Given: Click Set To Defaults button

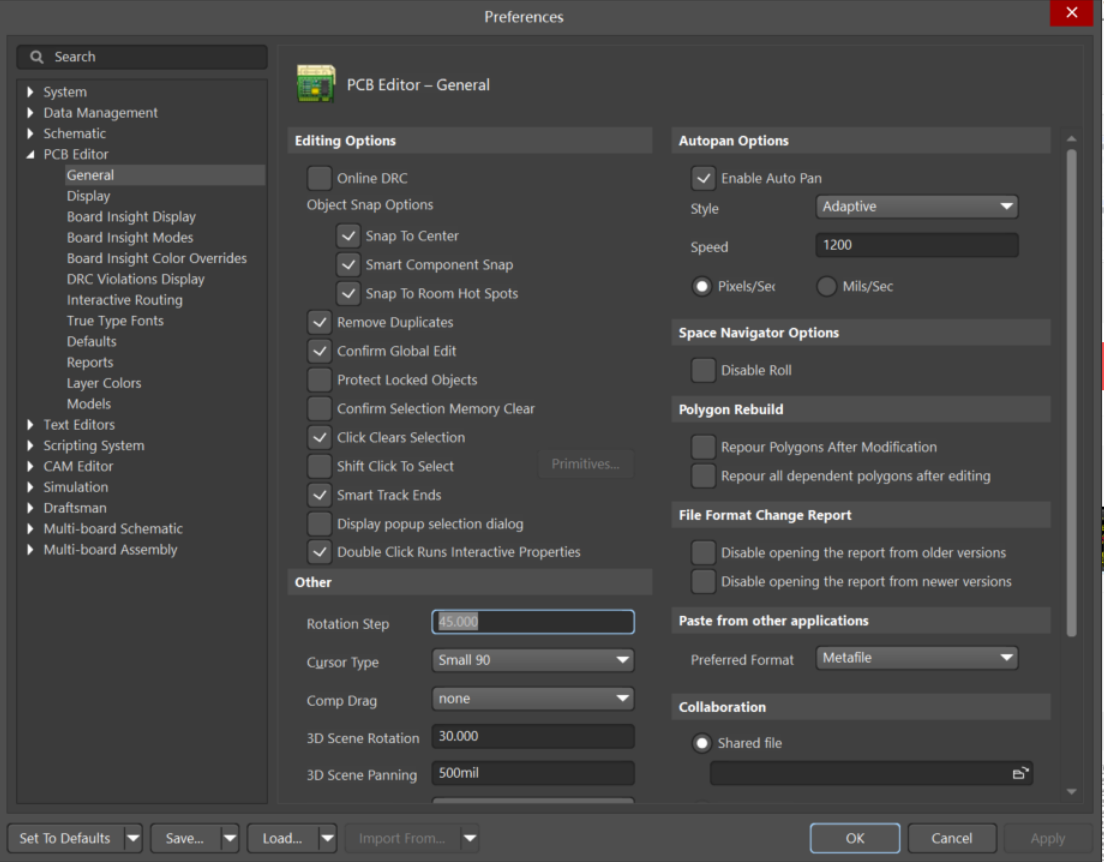Looking at the screenshot, I should coord(65,839).
